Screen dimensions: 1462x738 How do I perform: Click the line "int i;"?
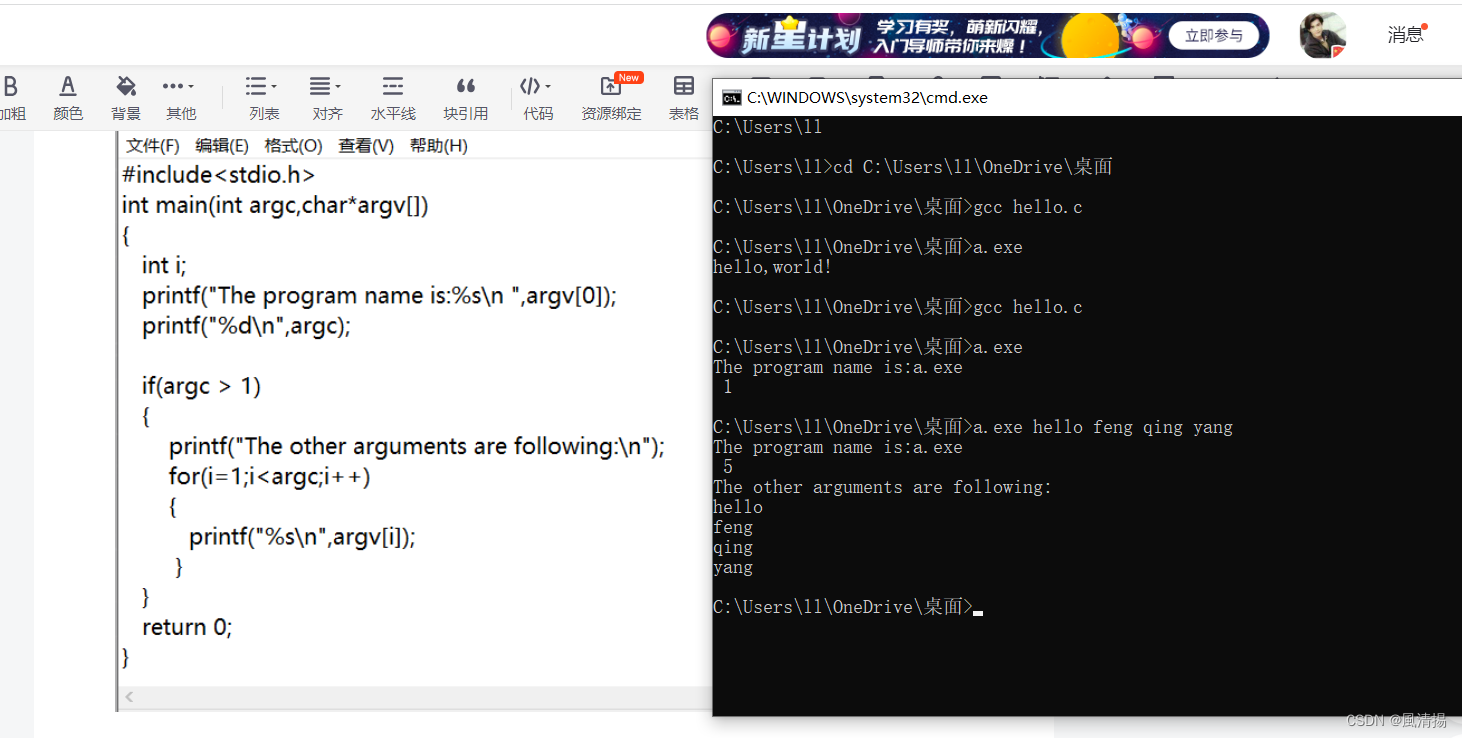coord(164,265)
